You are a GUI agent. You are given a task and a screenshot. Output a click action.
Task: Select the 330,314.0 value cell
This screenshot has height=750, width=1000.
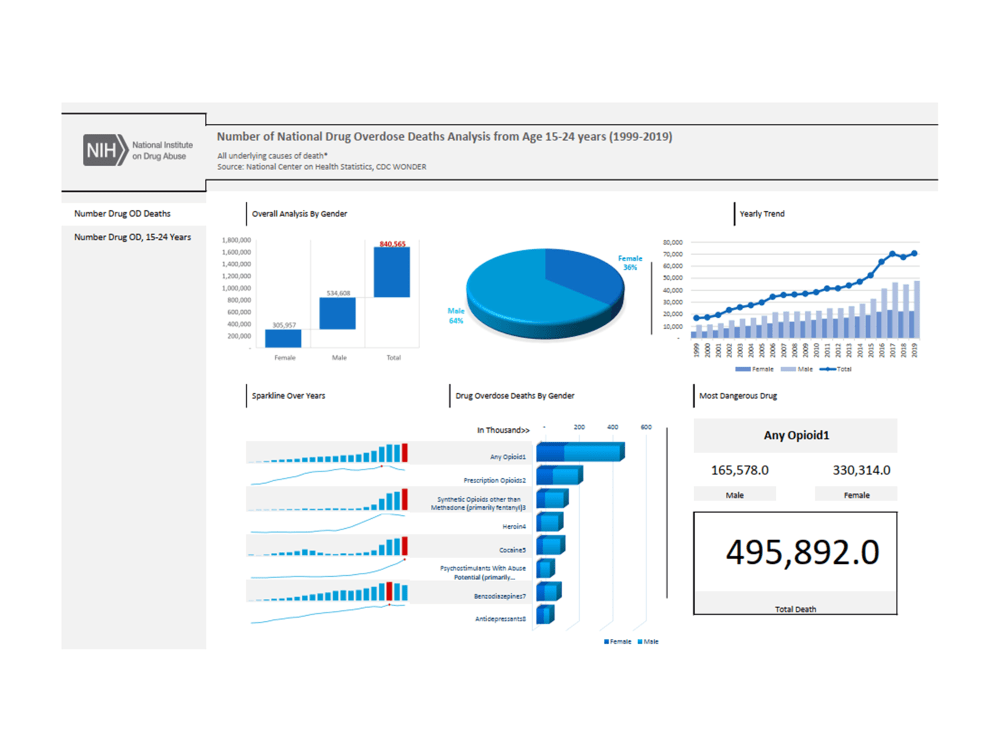click(861, 471)
